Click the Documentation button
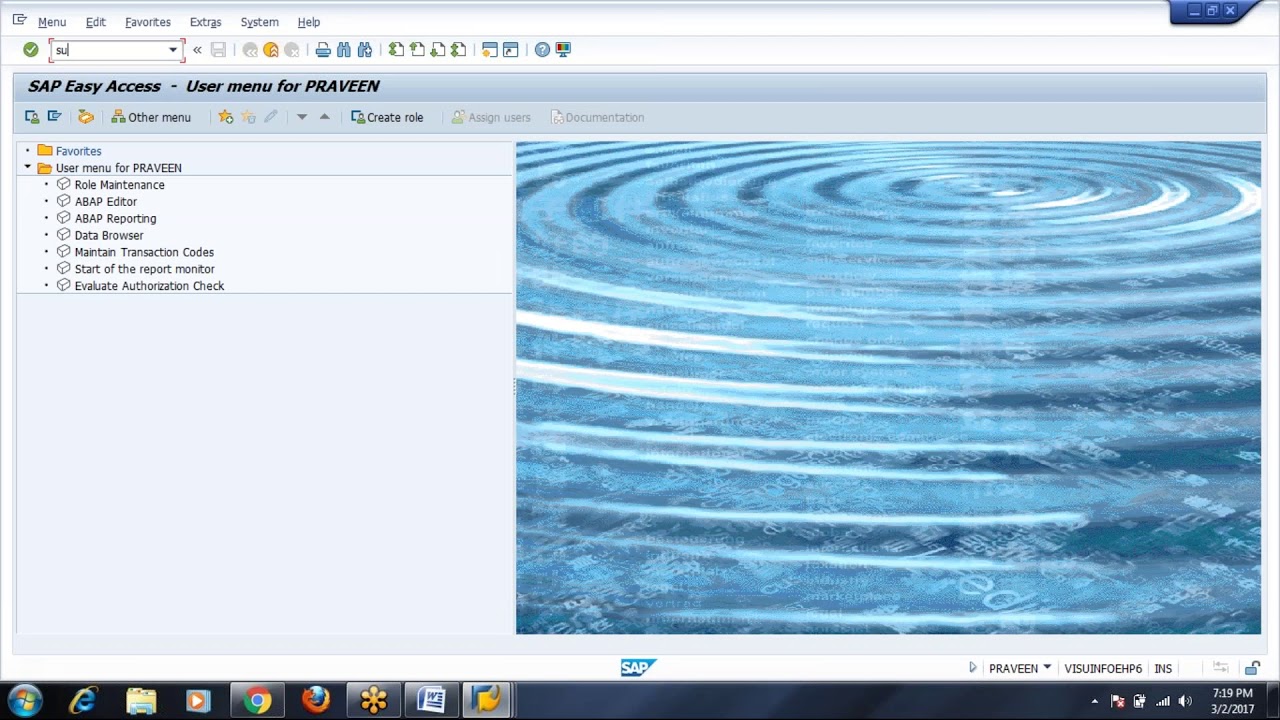Image resolution: width=1280 pixels, height=720 pixels. (x=597, y=117)
